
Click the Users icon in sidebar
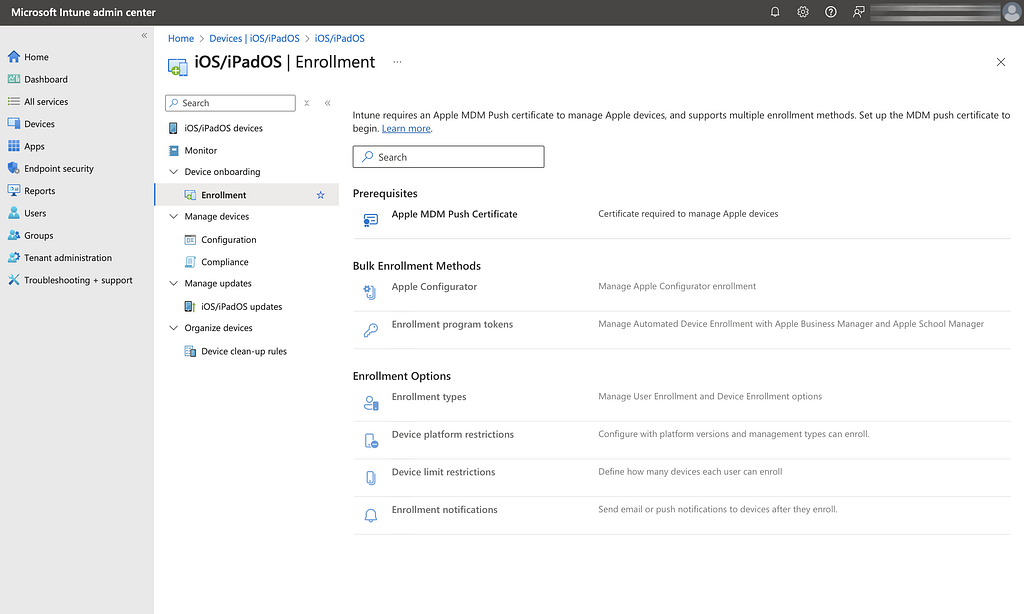pyautogui.click(x=14, y=213)
